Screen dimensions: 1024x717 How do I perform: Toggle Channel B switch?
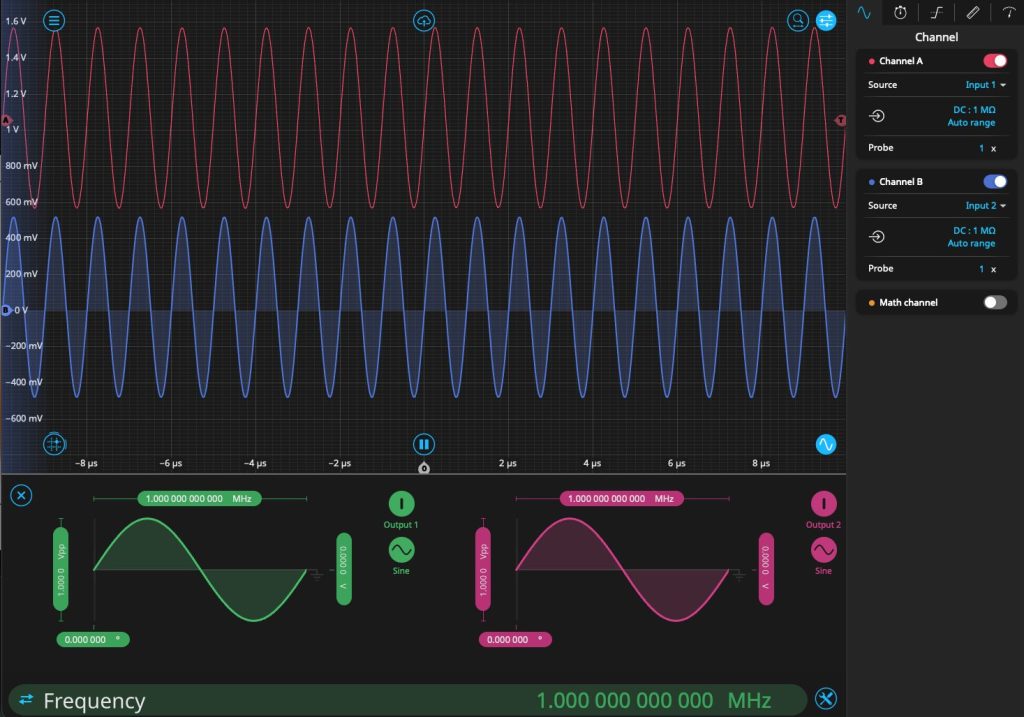(x=994, y=182)
